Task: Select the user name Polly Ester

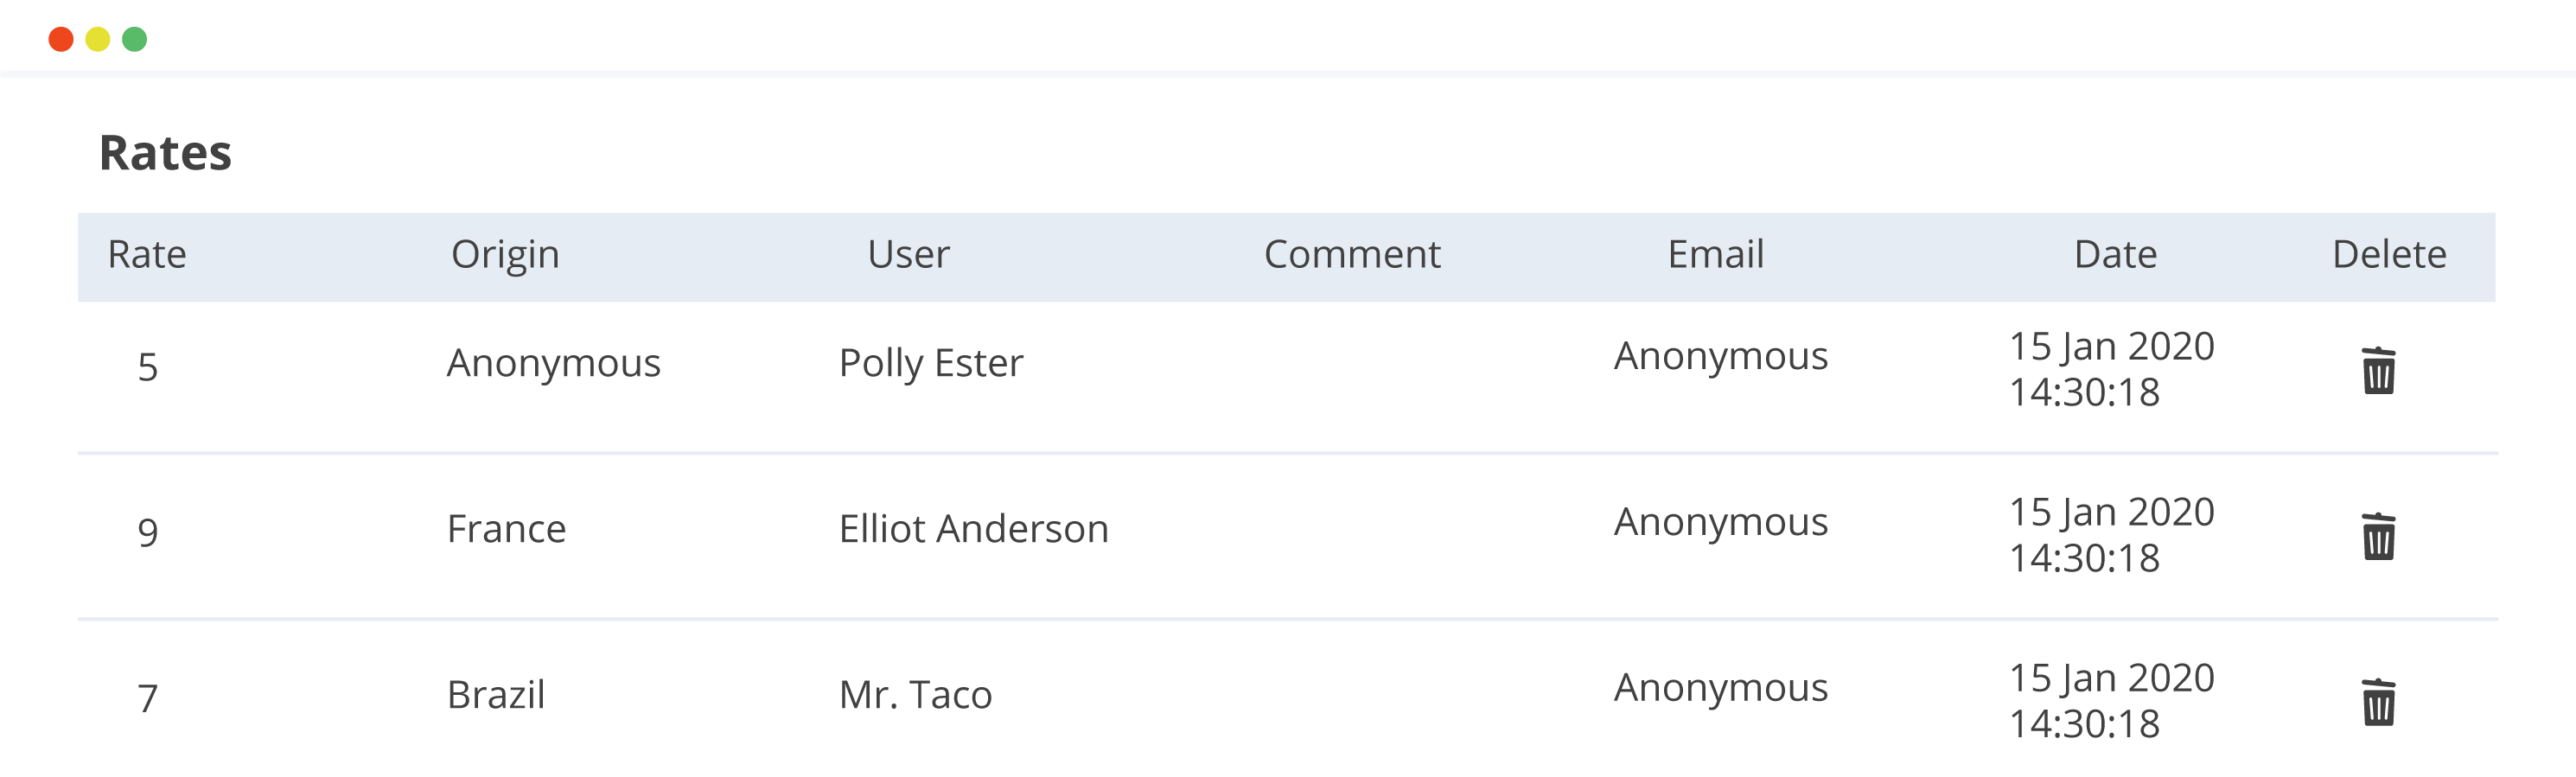Action: click(931, 364)
